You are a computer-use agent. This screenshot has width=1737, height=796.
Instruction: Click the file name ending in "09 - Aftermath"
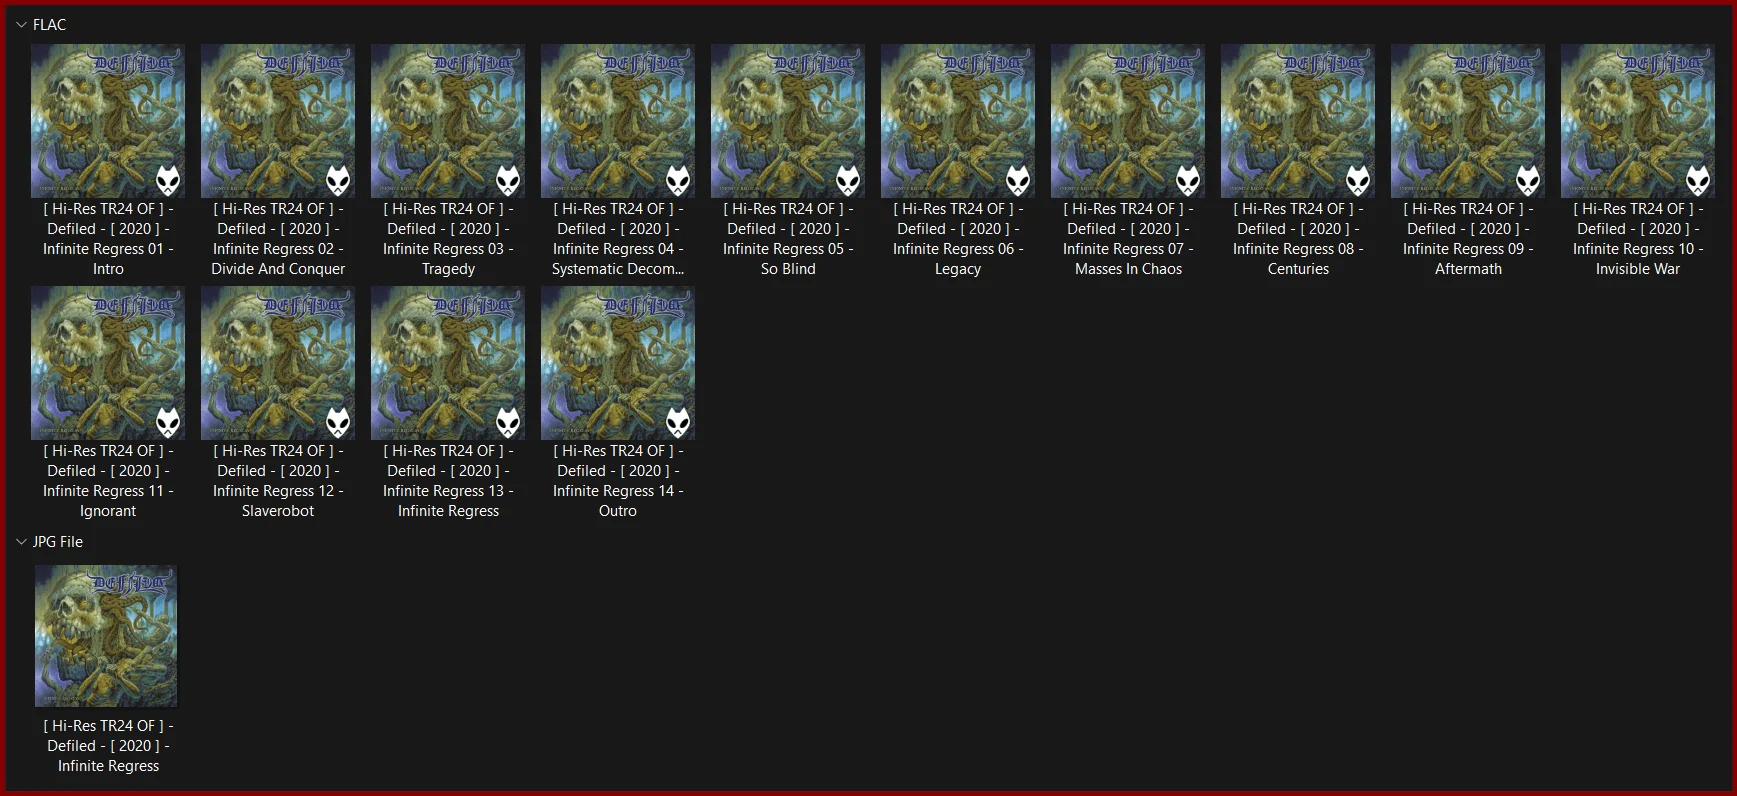point(1468,239)
